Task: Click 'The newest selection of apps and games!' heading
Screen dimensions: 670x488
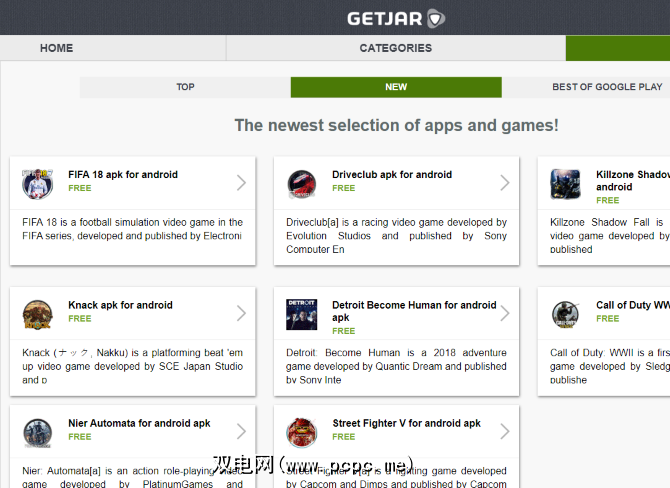Action: [397, 125]
